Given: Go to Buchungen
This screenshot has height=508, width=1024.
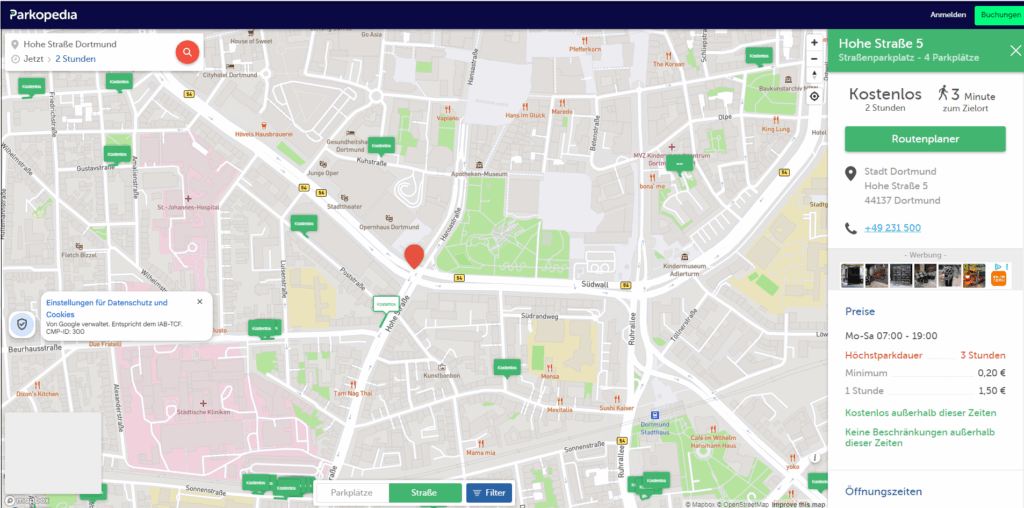Looking at the screenshot, I should pos(999,15).
